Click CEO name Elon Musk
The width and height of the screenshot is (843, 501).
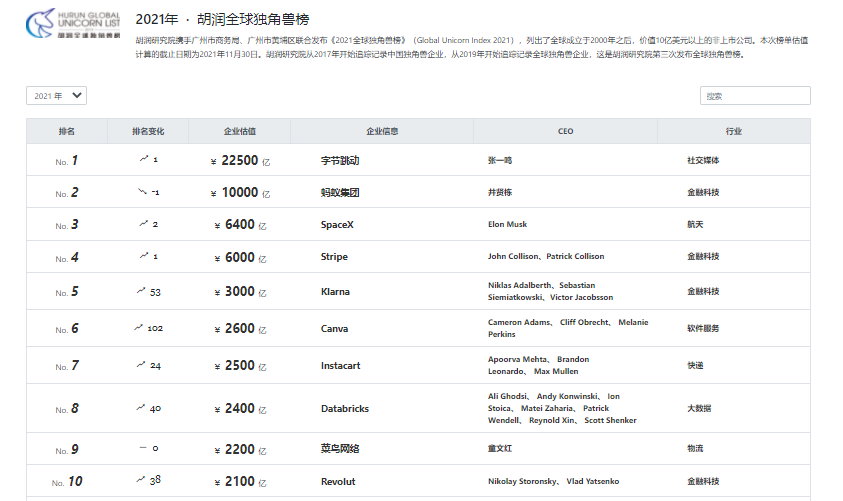coord(508,224)
